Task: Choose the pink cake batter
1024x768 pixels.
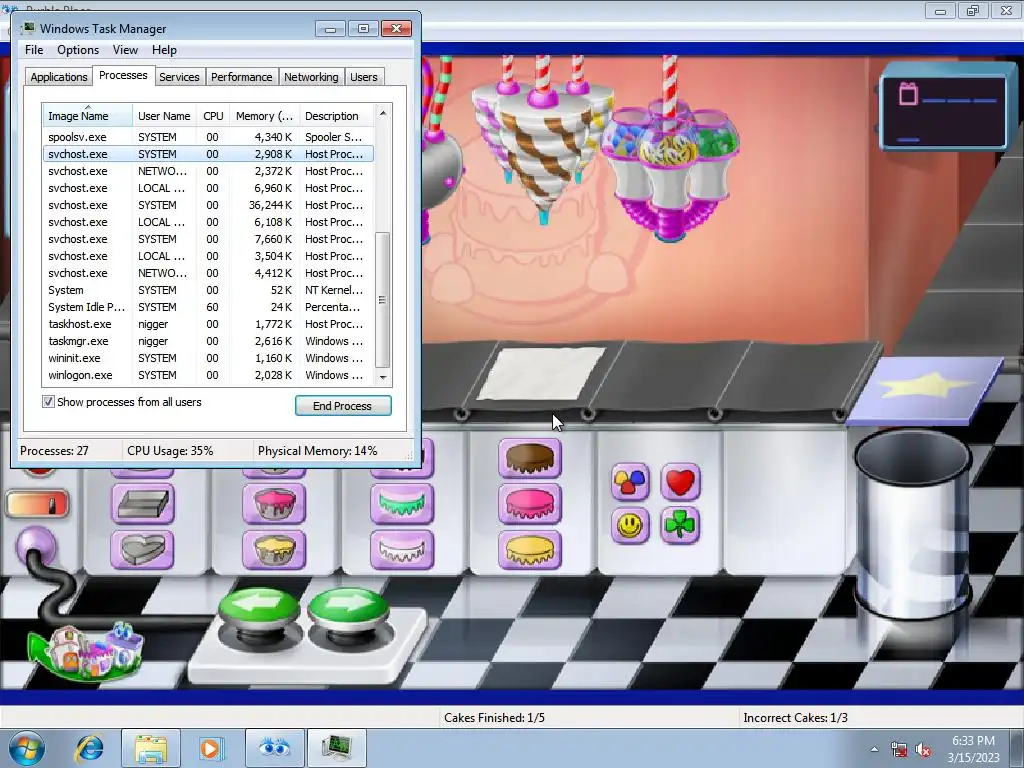Action: [274, 504]
